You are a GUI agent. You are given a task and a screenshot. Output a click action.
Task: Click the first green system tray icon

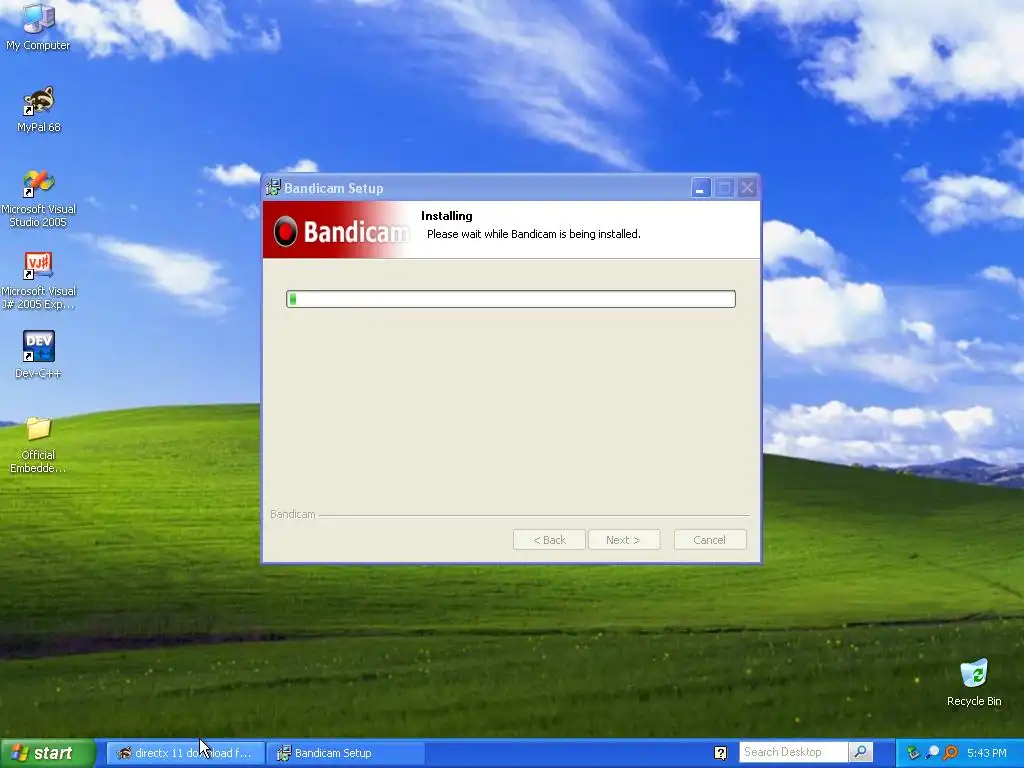pos(913,753)
